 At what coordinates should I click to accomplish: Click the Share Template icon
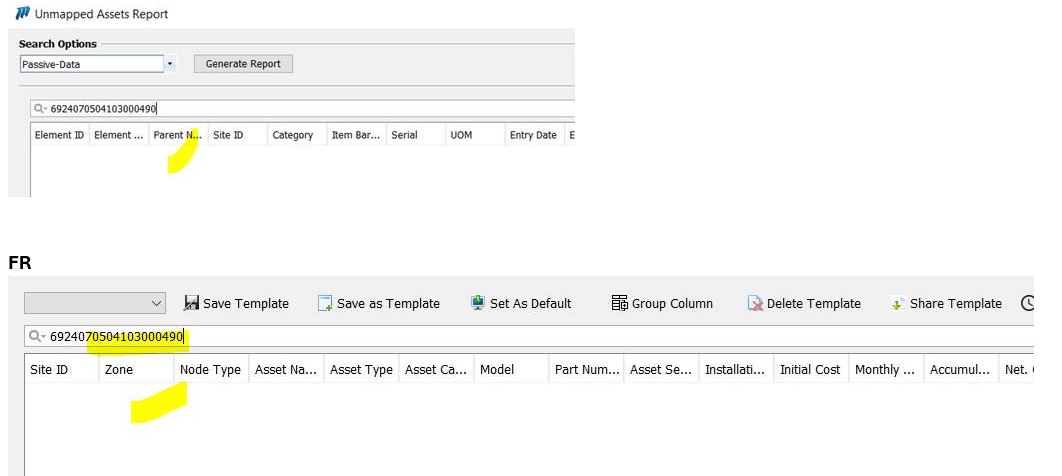898,303
